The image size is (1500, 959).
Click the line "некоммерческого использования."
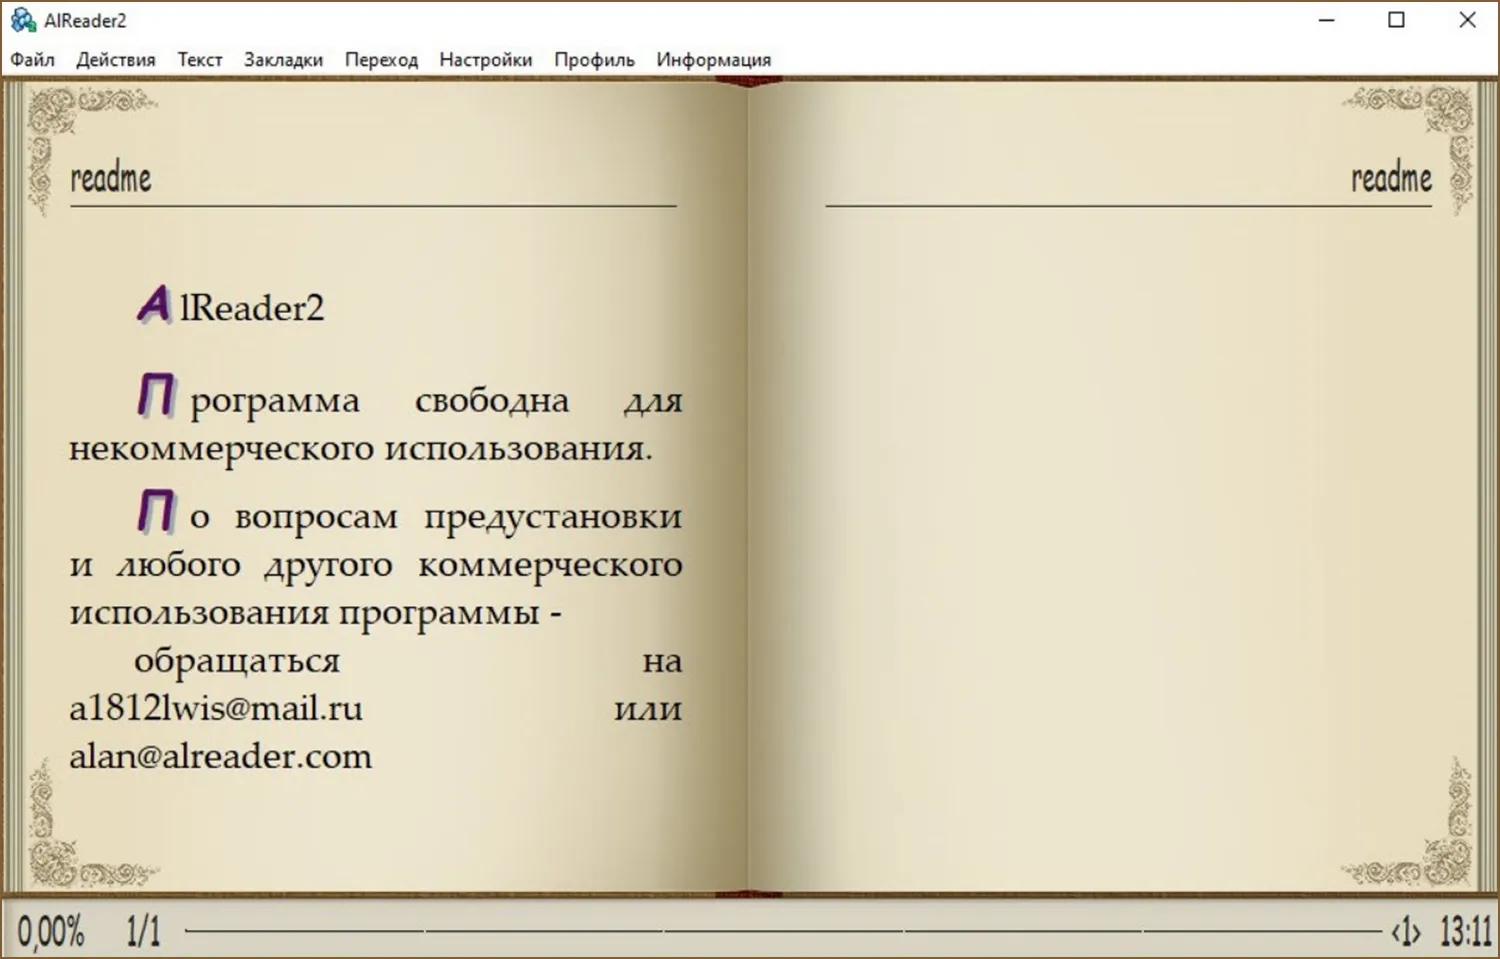point(361,448)
